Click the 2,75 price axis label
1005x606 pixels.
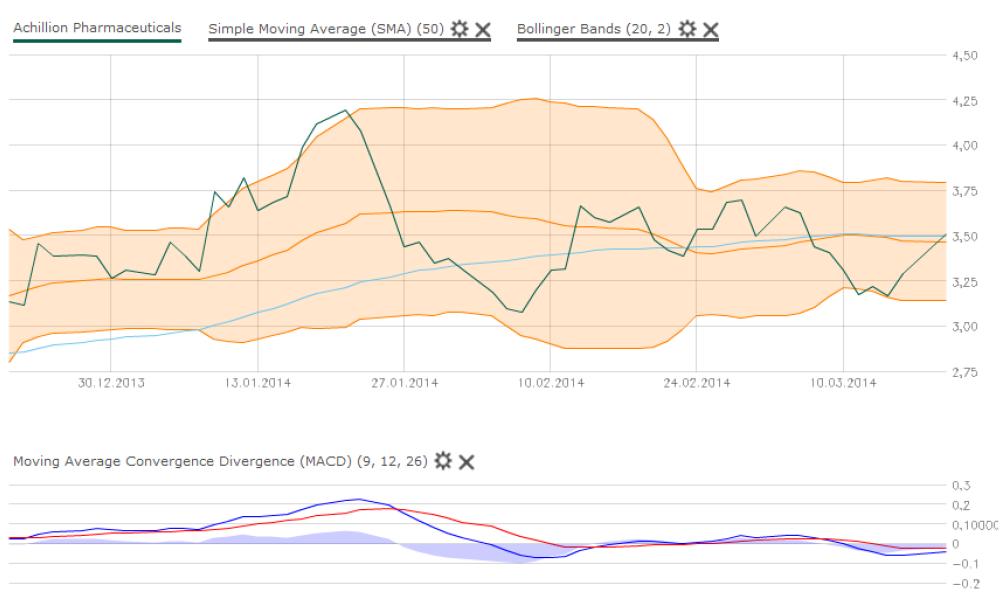click(963, 372)
